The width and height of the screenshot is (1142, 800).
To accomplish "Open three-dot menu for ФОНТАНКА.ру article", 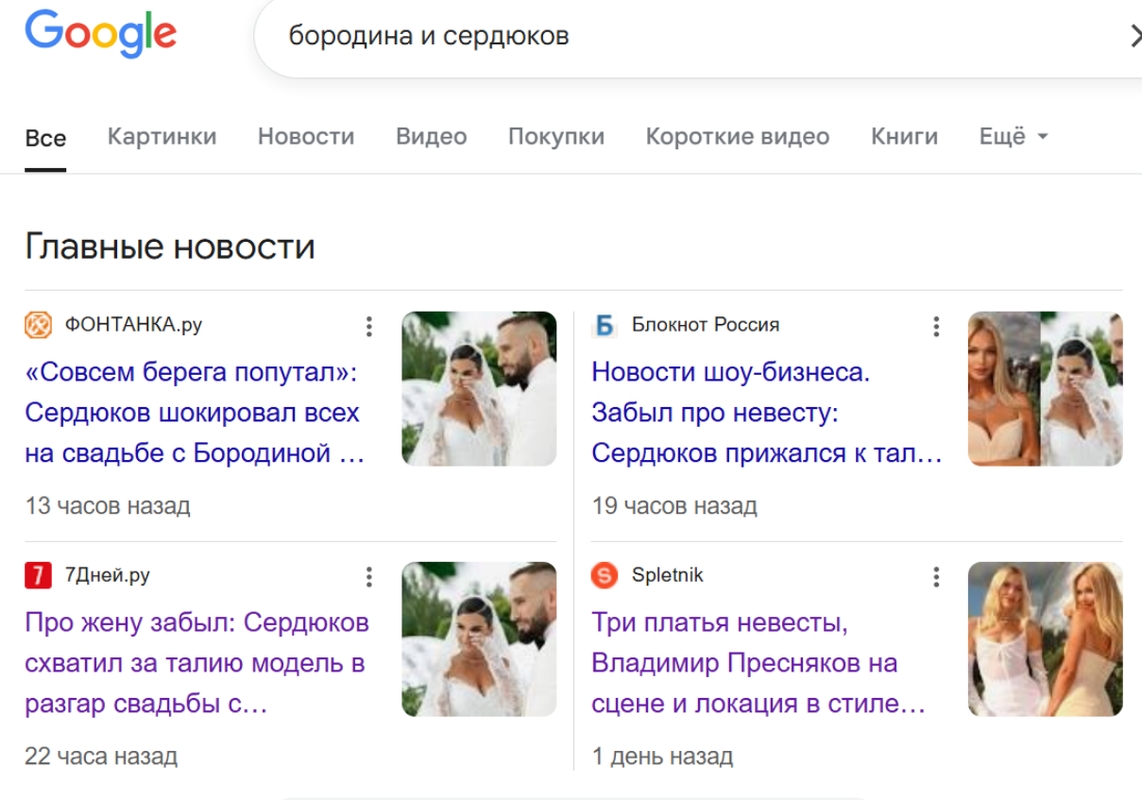I will tap(369, 326).
